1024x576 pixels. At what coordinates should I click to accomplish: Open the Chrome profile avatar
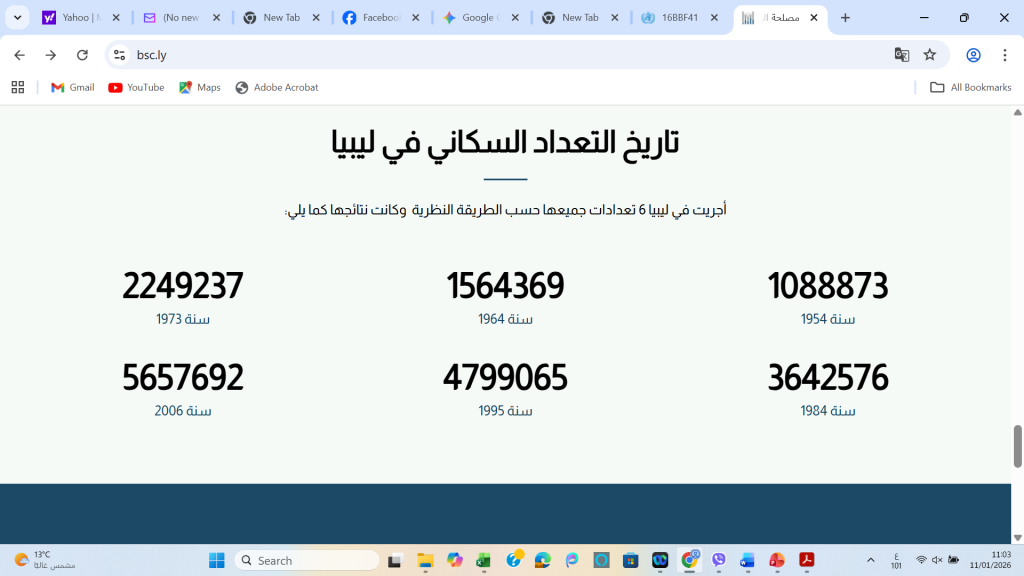[973, 55]
